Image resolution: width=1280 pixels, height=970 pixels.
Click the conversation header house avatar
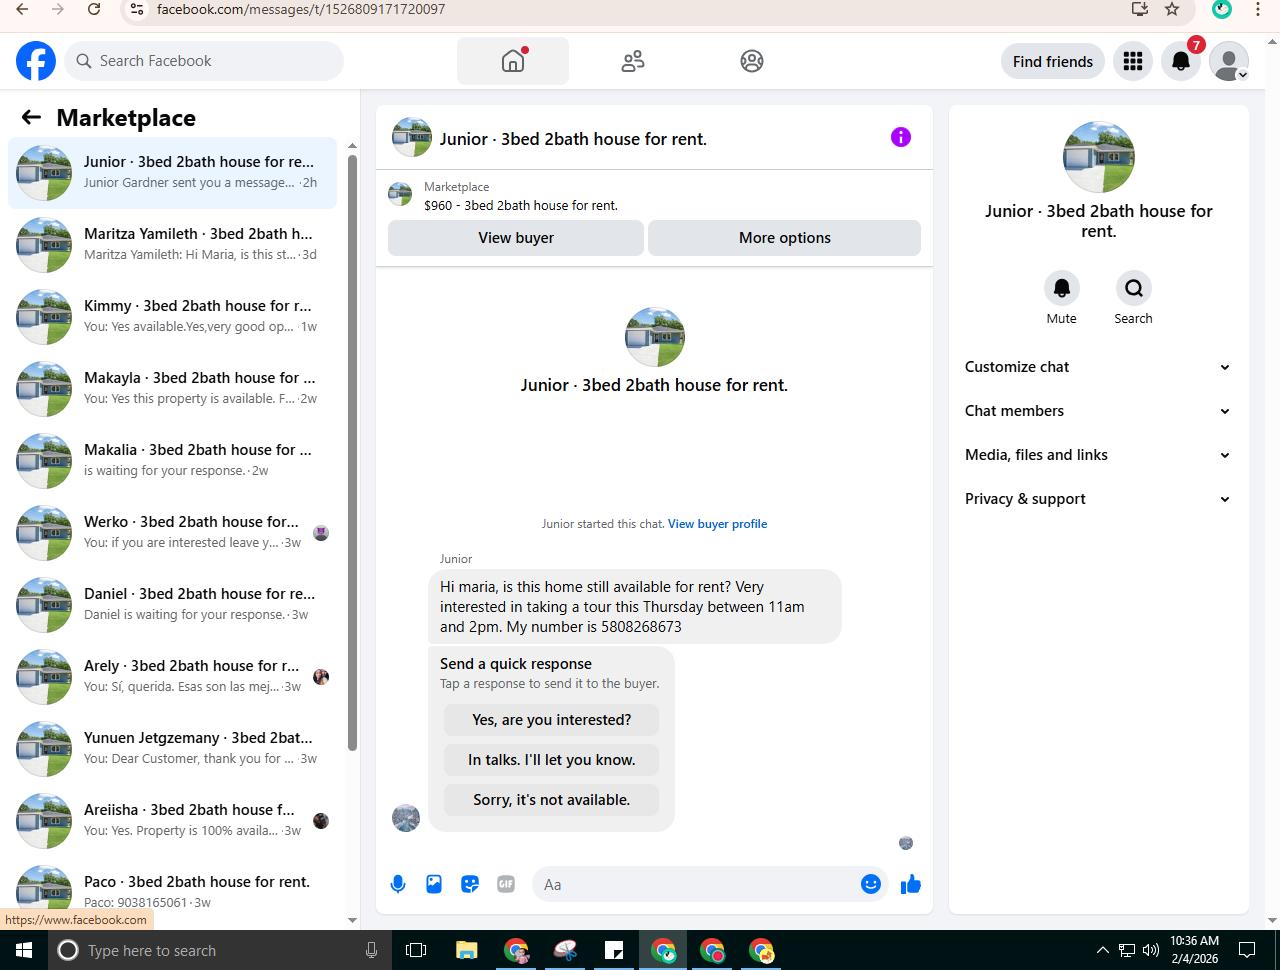412,137
